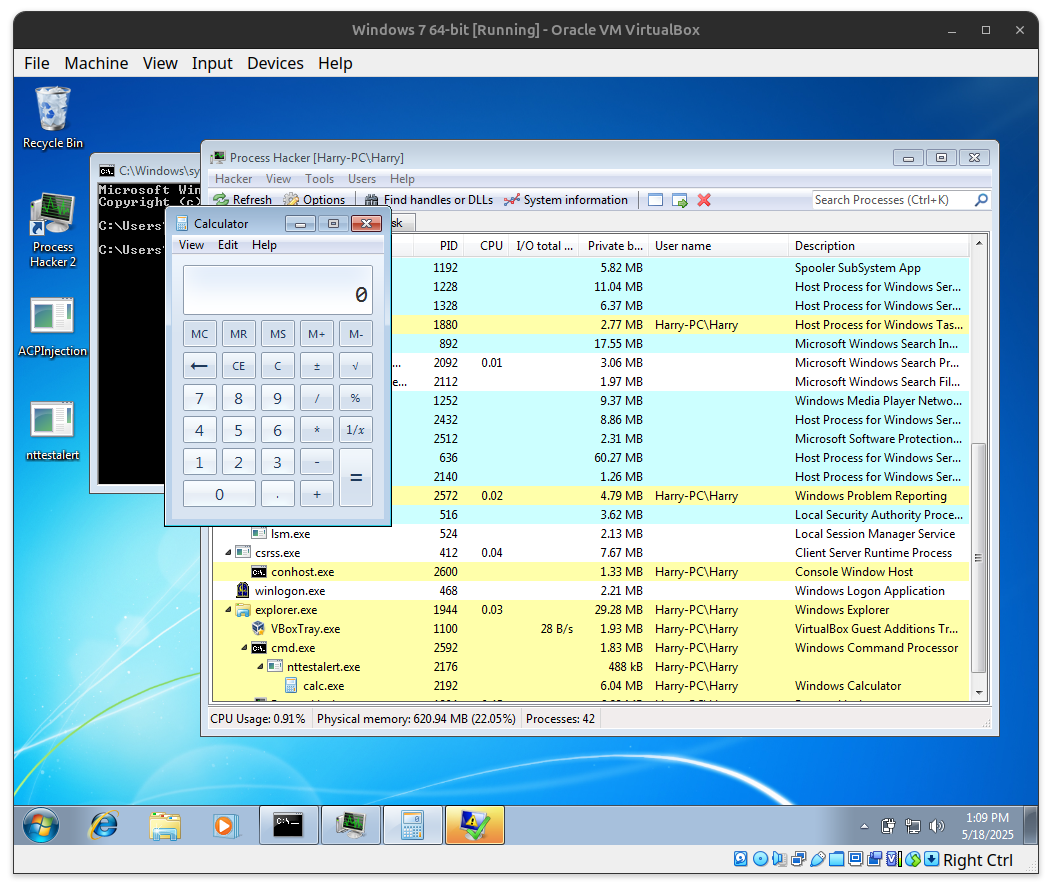Click calculator MS button
This screenshot has width=1052, height=890.
[x=278, y=334]
